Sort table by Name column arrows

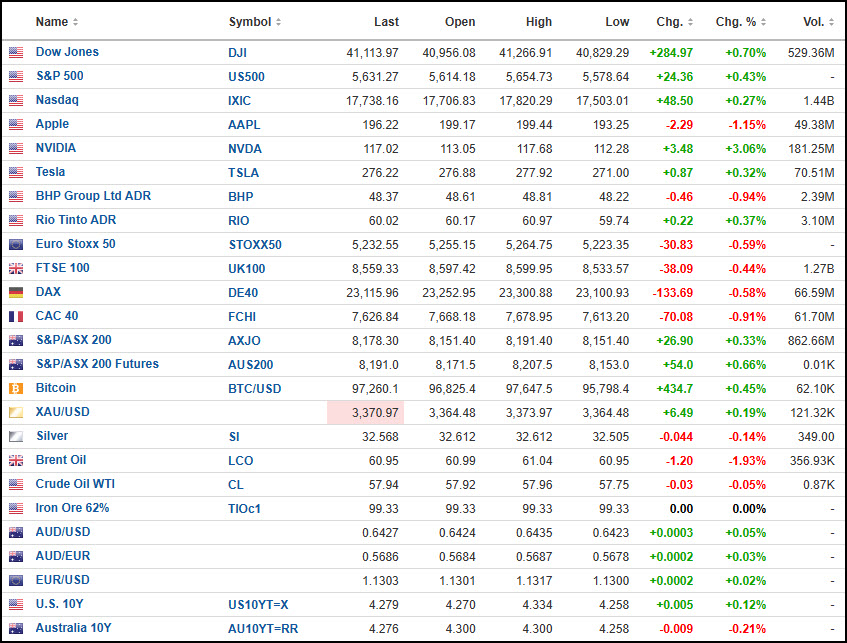(76, 22)
